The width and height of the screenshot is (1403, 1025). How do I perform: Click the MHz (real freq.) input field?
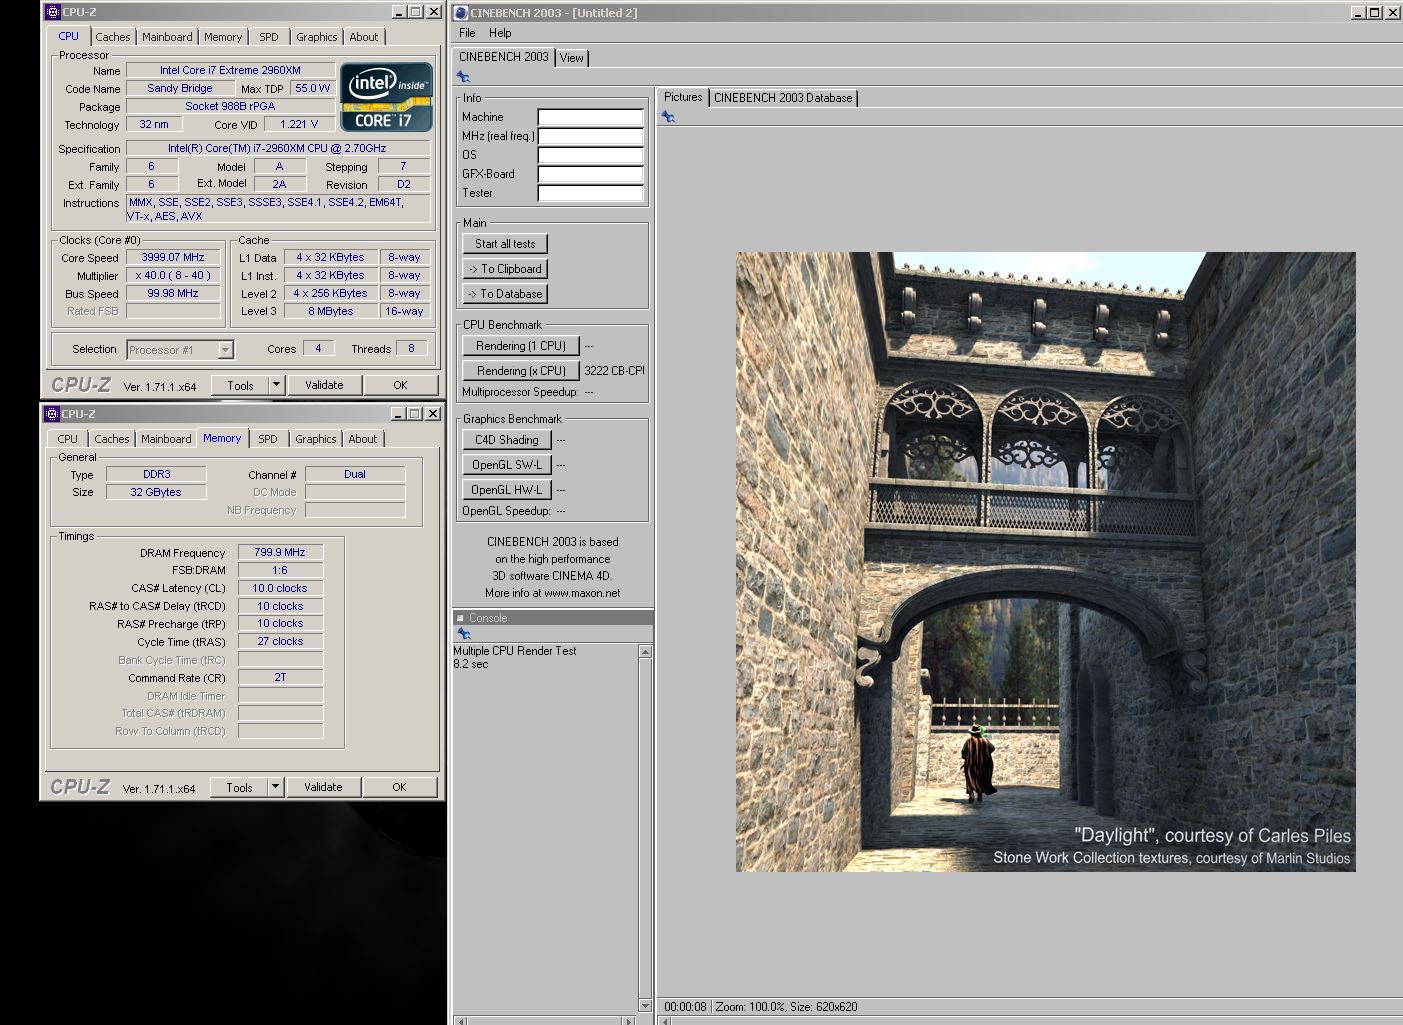click(590, 136)
